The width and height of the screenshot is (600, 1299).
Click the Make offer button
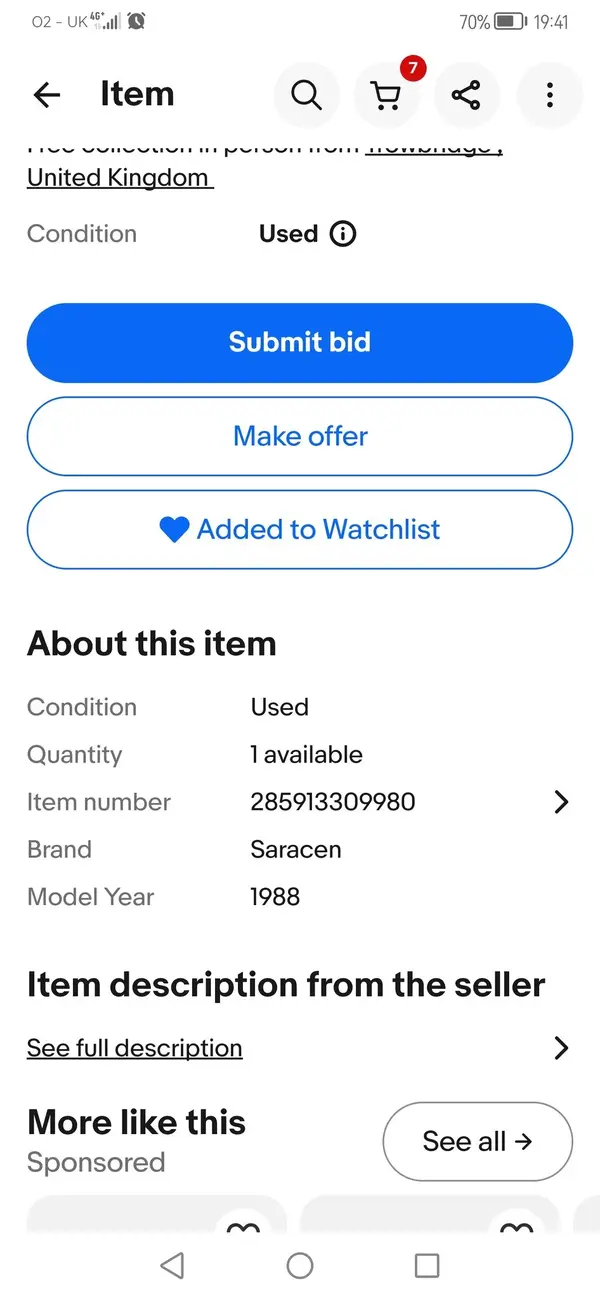[x=300, y=436]
